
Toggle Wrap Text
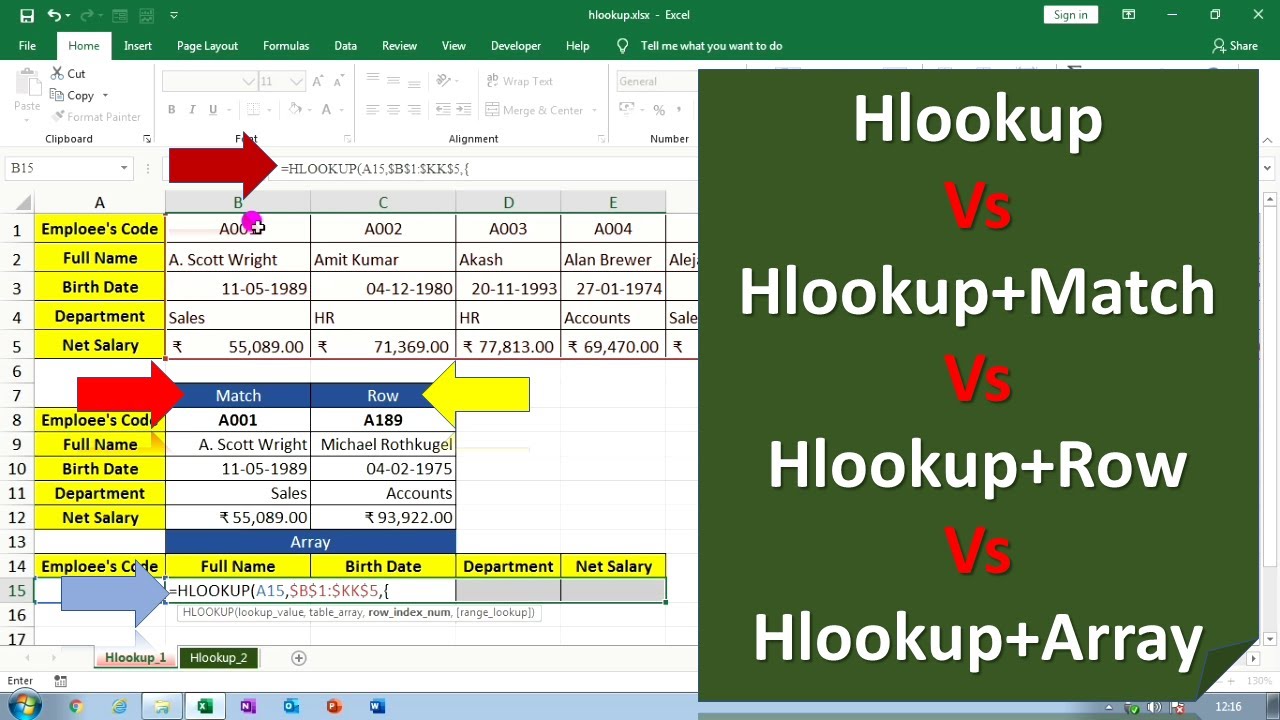(519, 81)
